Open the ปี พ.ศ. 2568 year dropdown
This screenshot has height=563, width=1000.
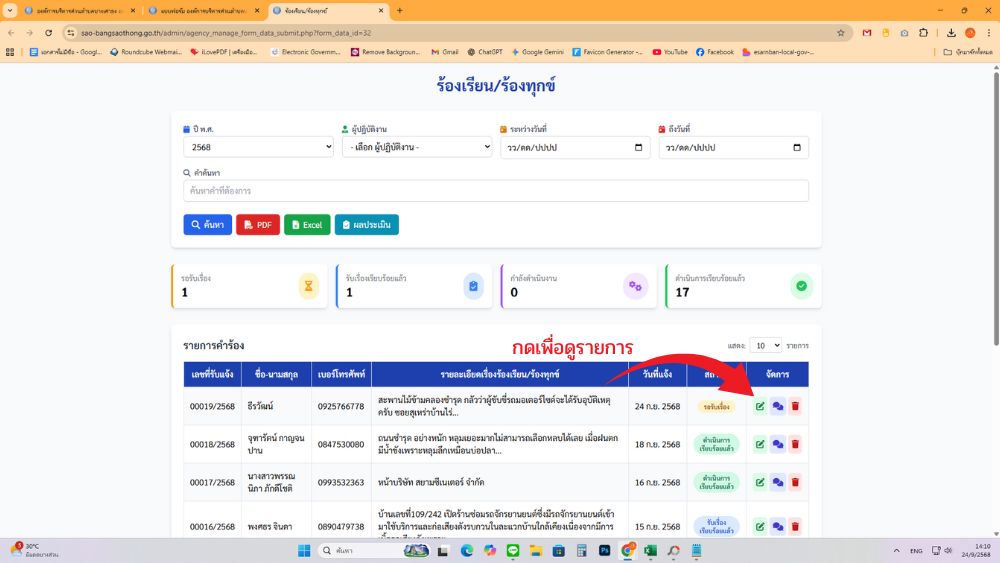pos(258,148)
